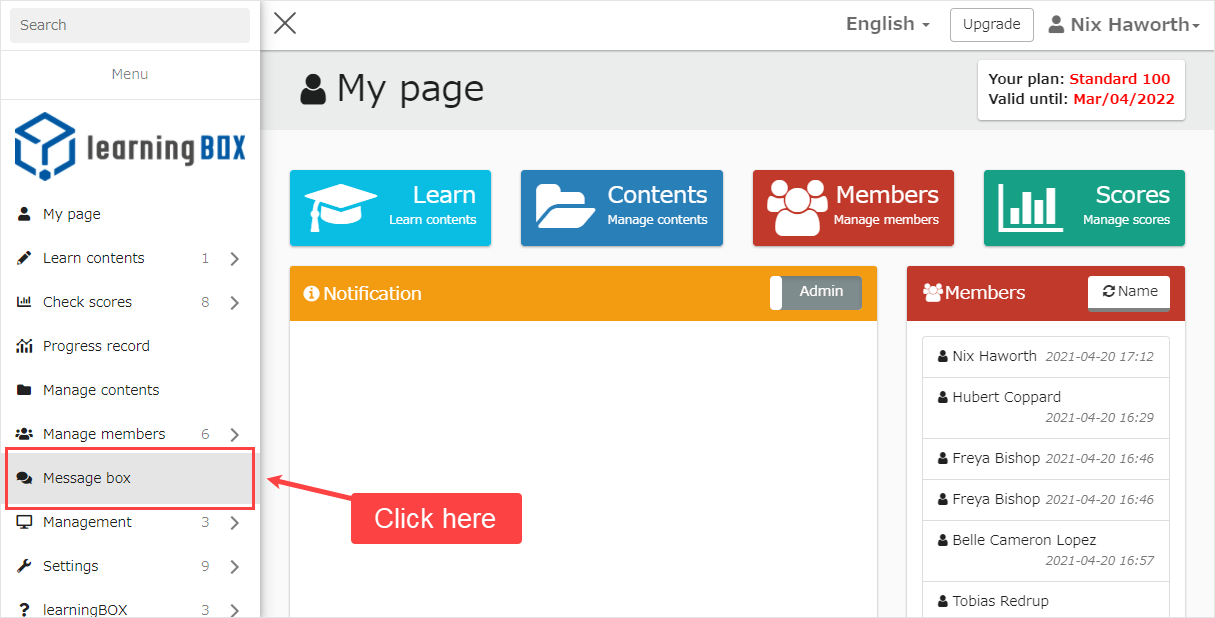Open the Contents folder tile
Screen dimensions: 1215x618
pos(621,207)
